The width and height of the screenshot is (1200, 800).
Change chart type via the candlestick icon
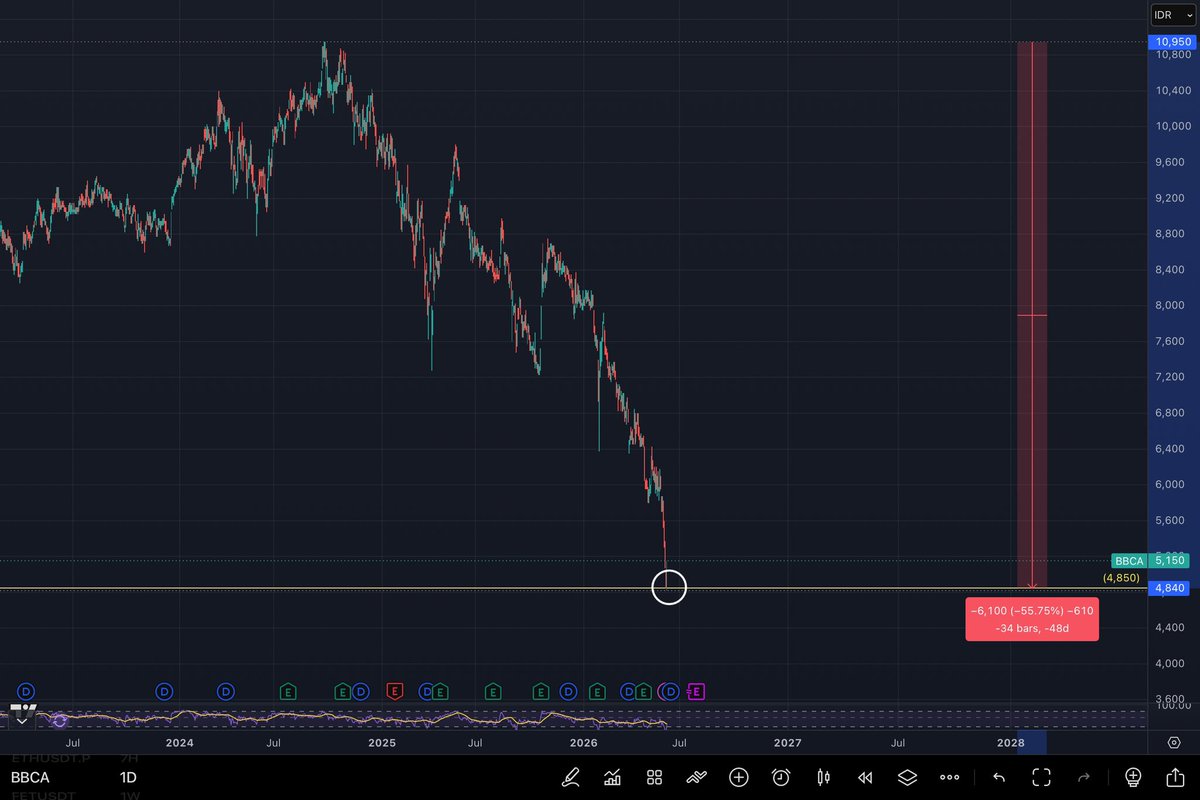tap(824, 777)
